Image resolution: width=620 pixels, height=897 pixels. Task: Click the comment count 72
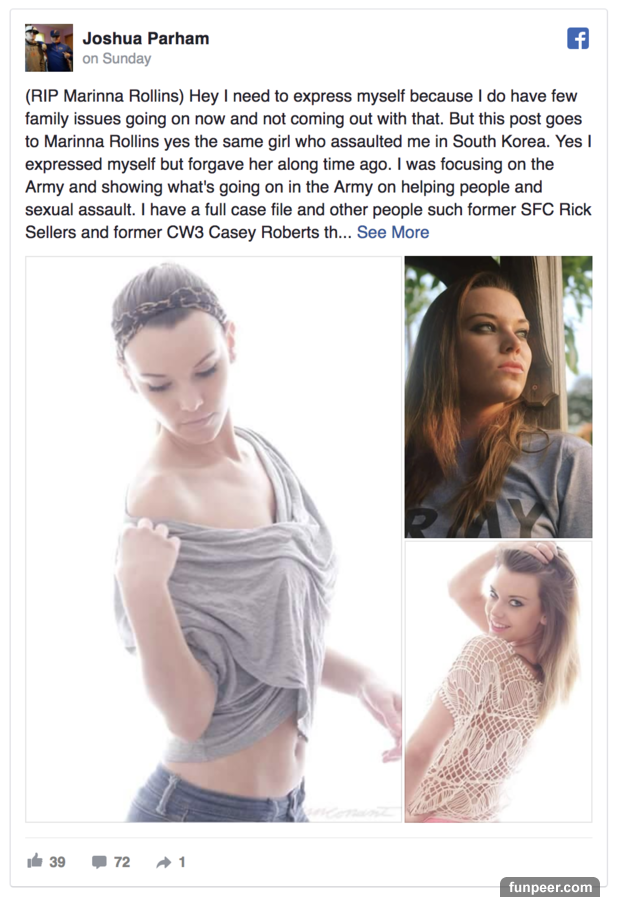tap(122, 862)
